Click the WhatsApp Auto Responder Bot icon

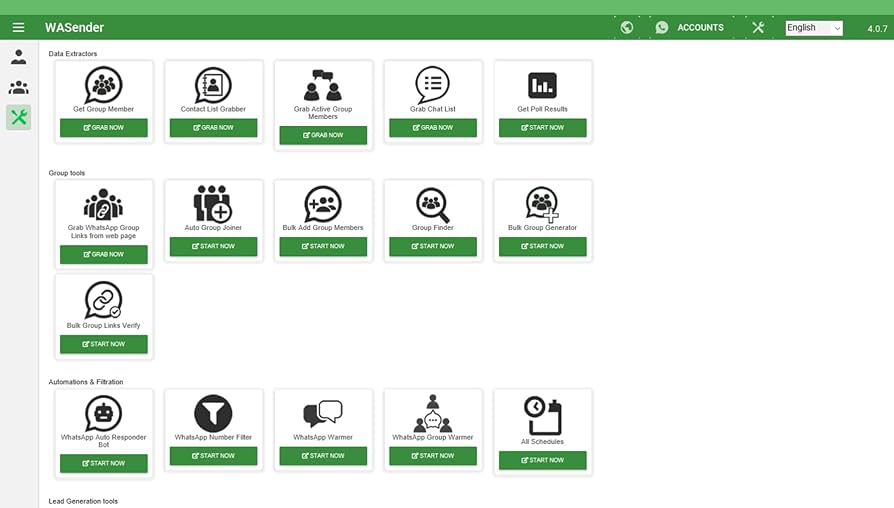coord(103,413)
